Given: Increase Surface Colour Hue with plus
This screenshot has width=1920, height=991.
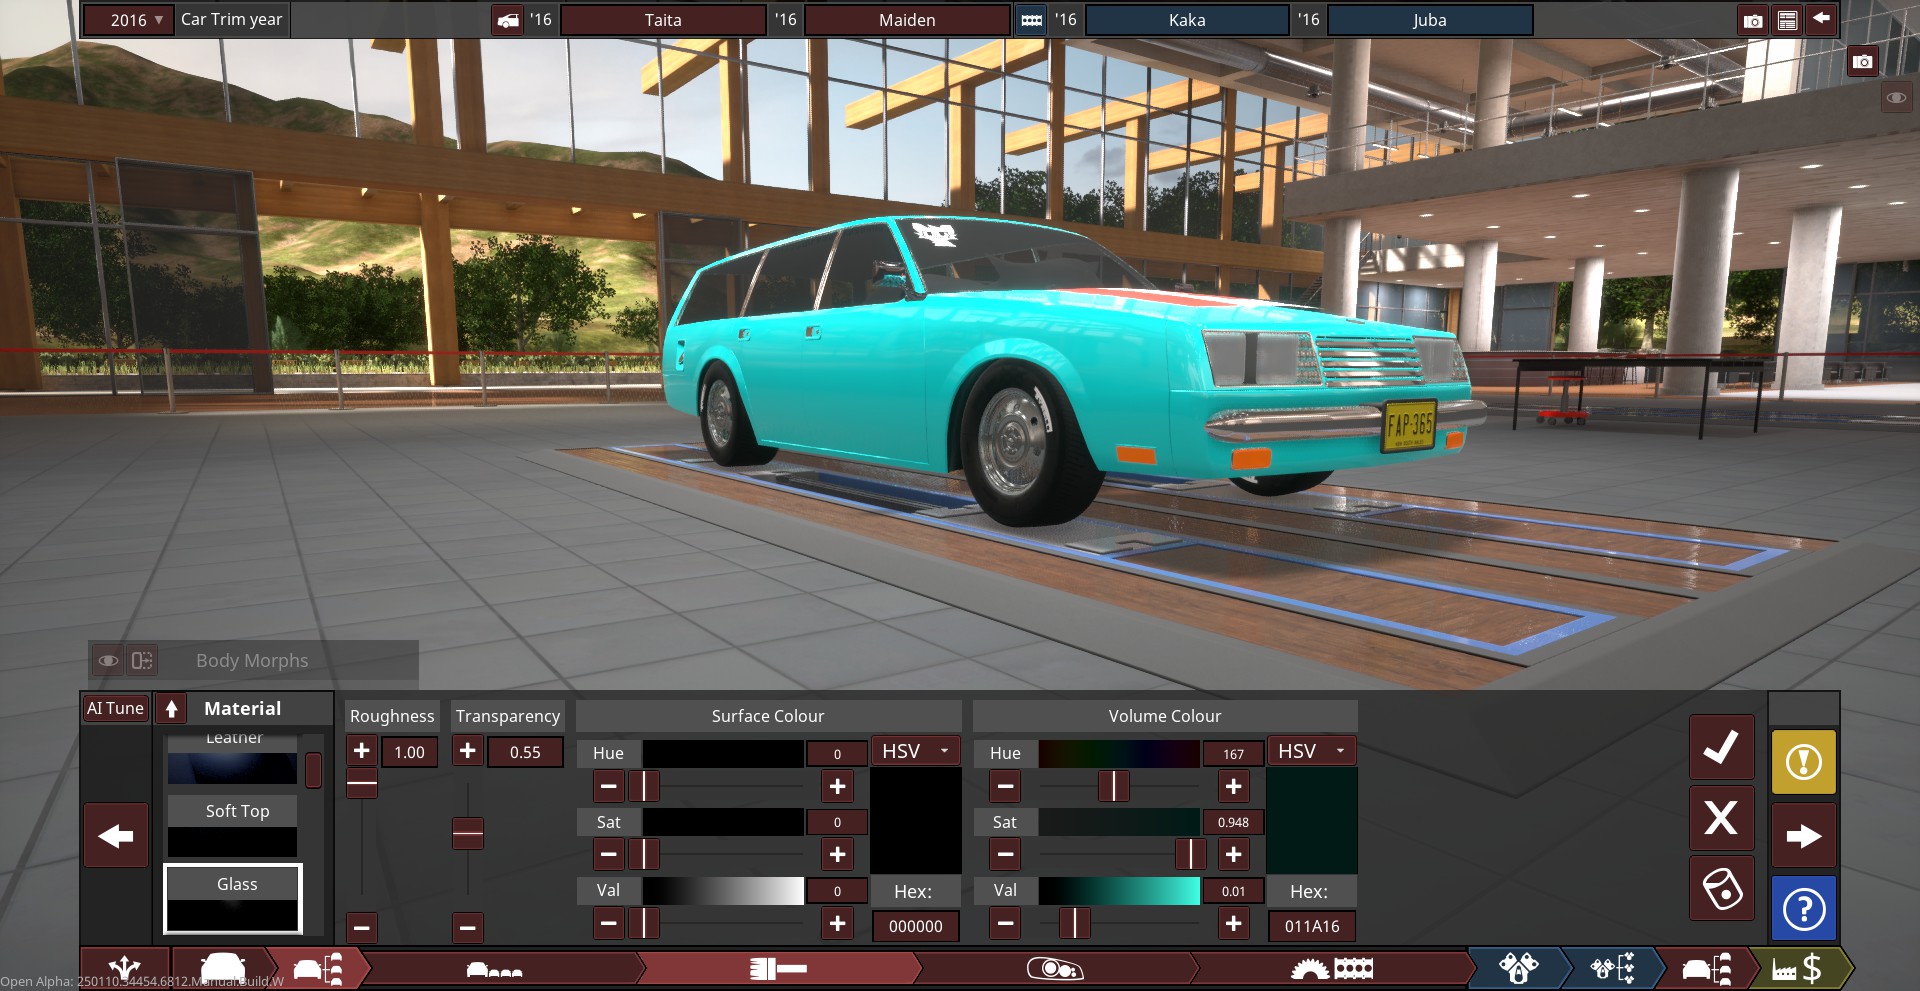Looking at the screenshot, I should point(837,787).
